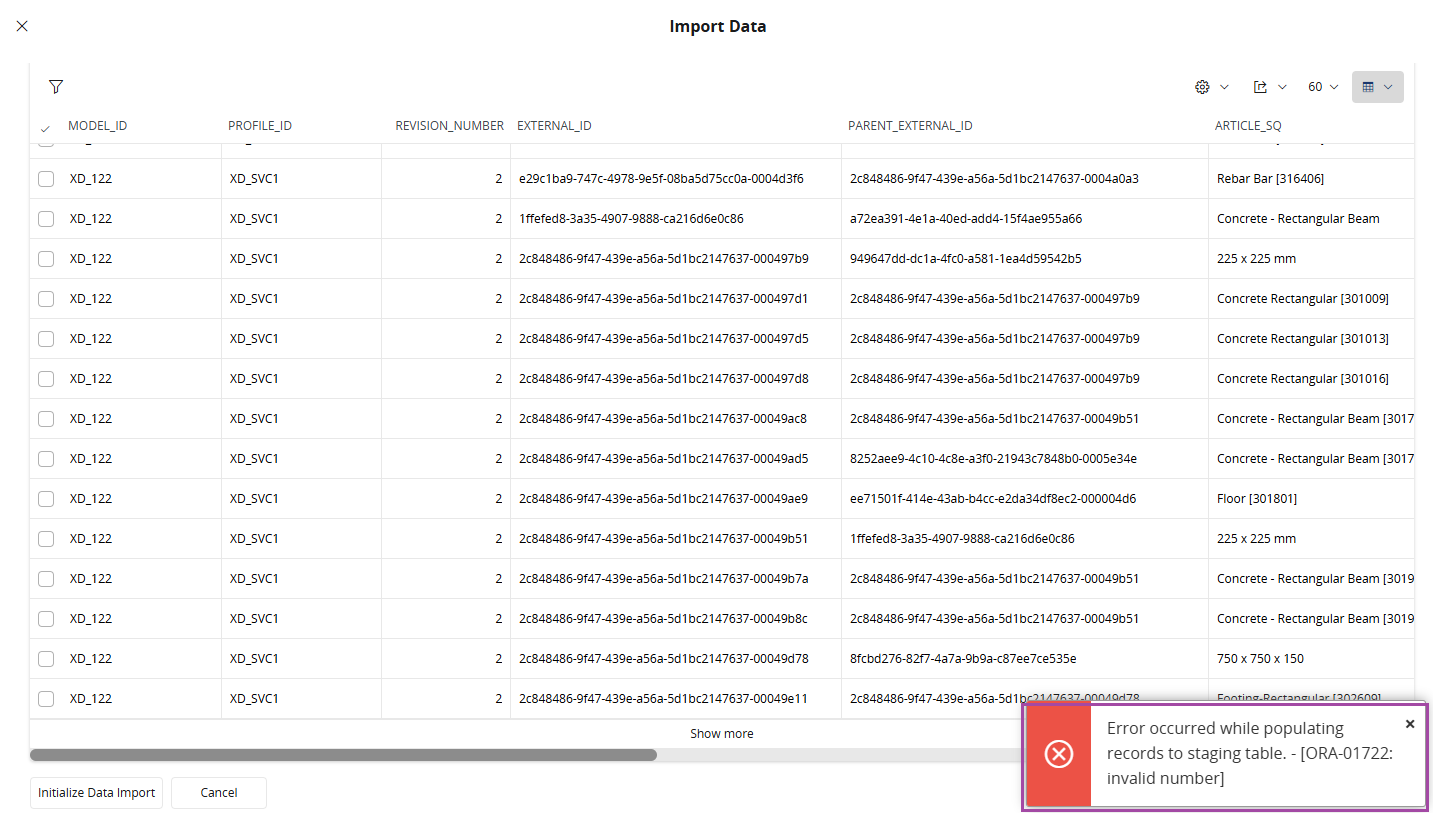This screenshot has height=814, width=1438.
Task: Click the horizontal scrollbar thumb
Action: 343,755
